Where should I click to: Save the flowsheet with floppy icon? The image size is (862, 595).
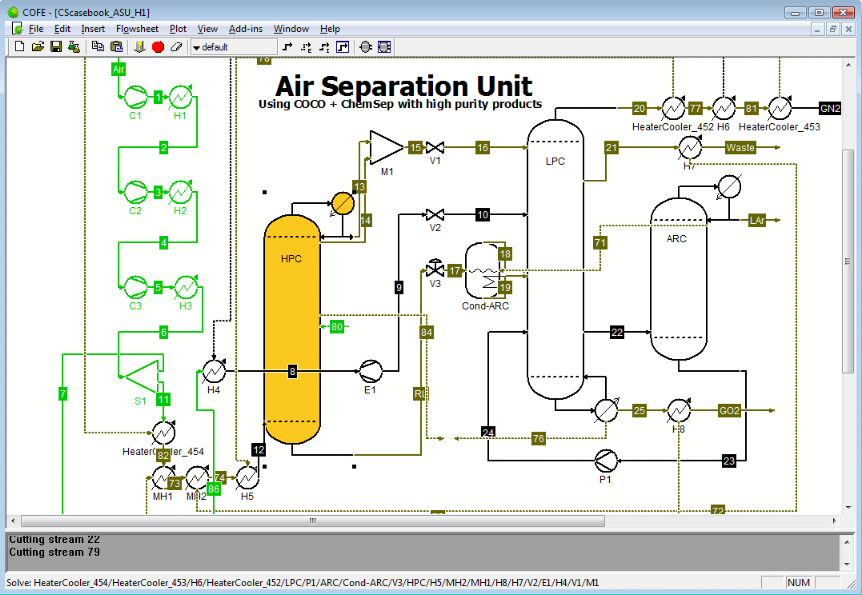56,47
